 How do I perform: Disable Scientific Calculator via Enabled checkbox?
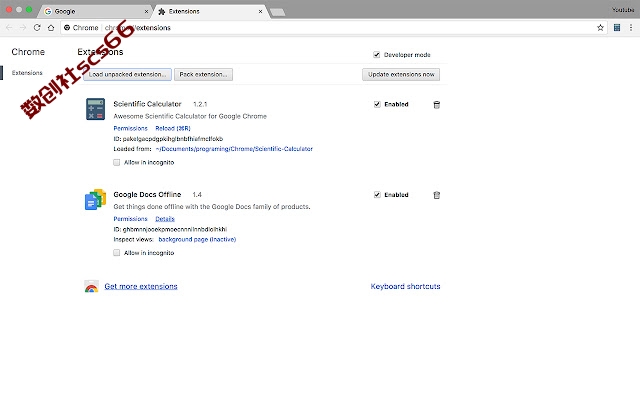[377, 104]
